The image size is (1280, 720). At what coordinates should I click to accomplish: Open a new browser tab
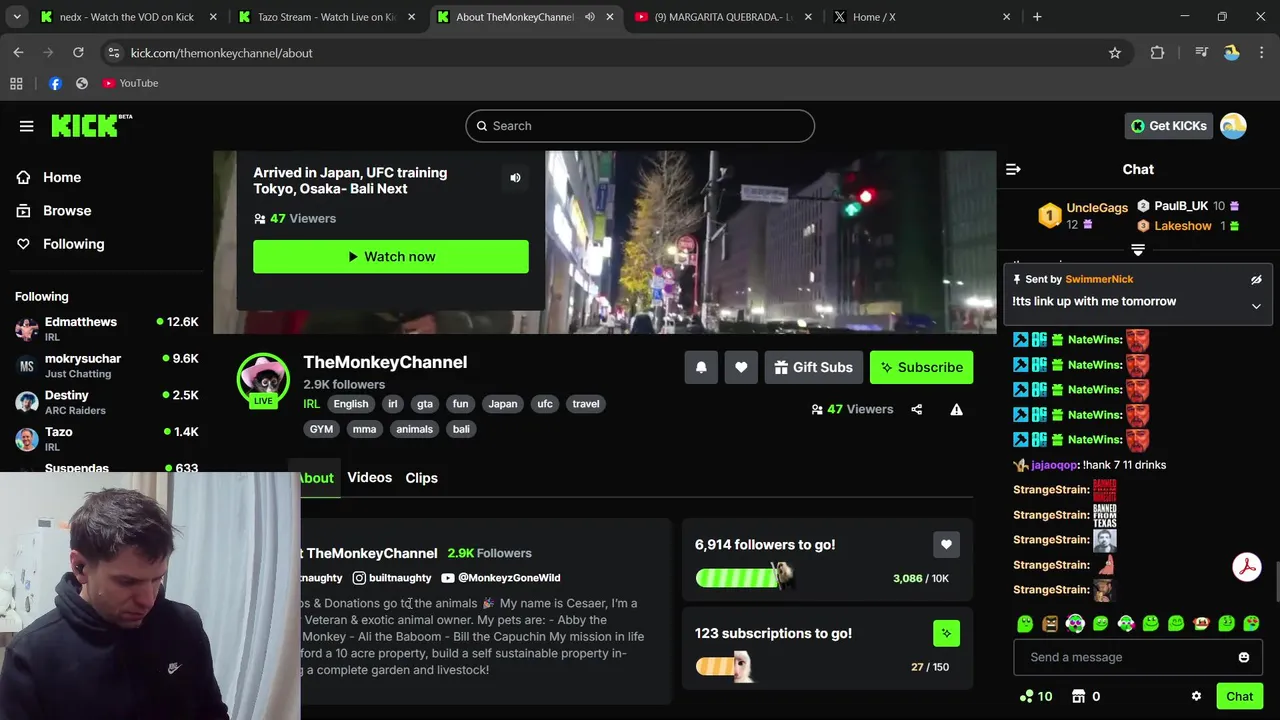coord(1037,17)
